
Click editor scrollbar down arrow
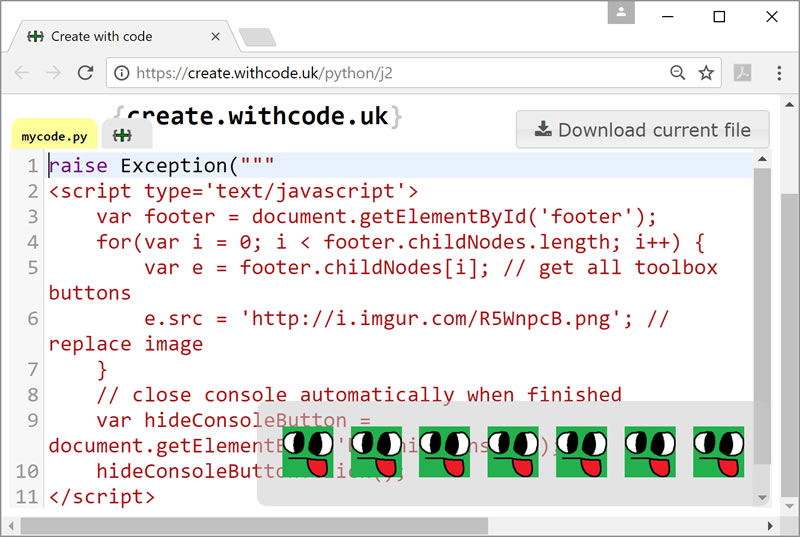click(762, 498)
